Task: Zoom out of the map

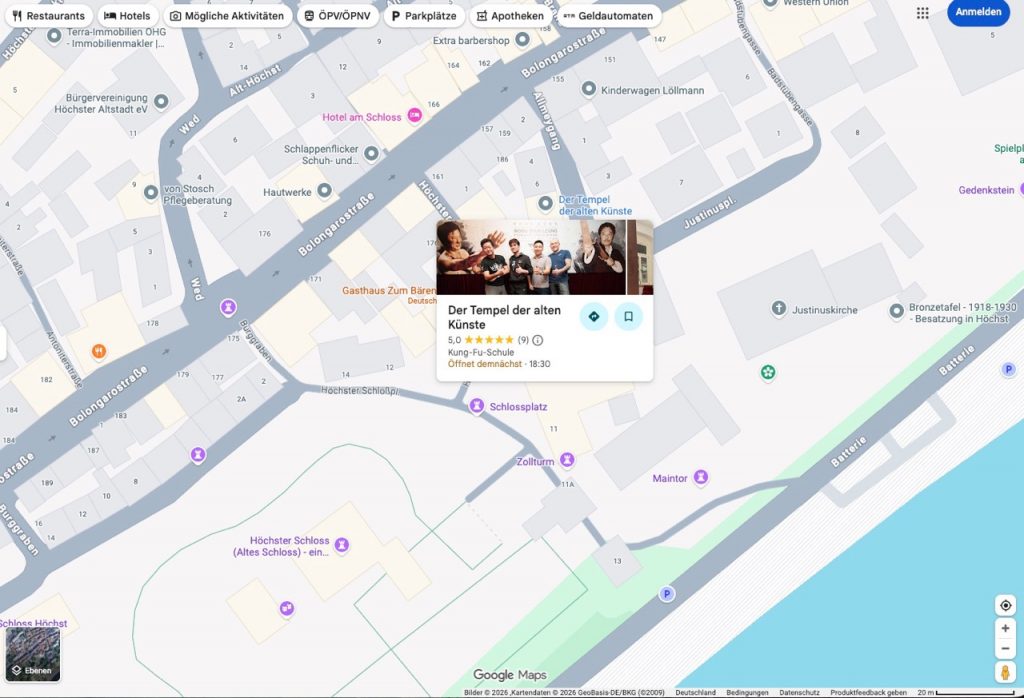Action: pos(1005,648)
